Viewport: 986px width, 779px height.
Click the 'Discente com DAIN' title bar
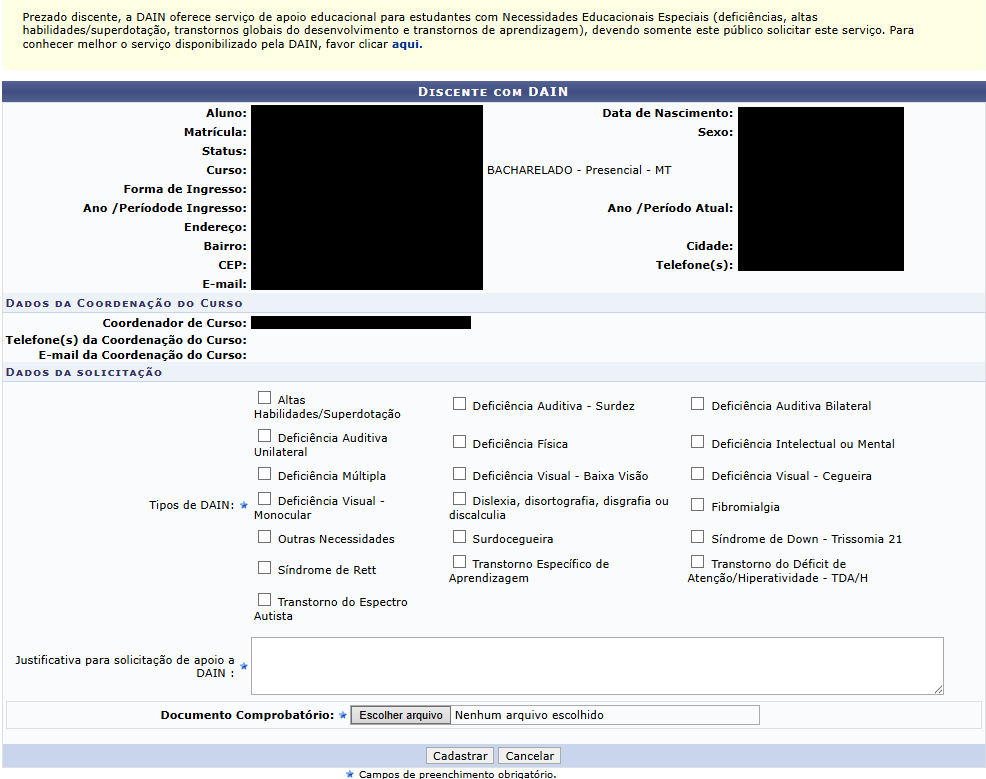494,92
